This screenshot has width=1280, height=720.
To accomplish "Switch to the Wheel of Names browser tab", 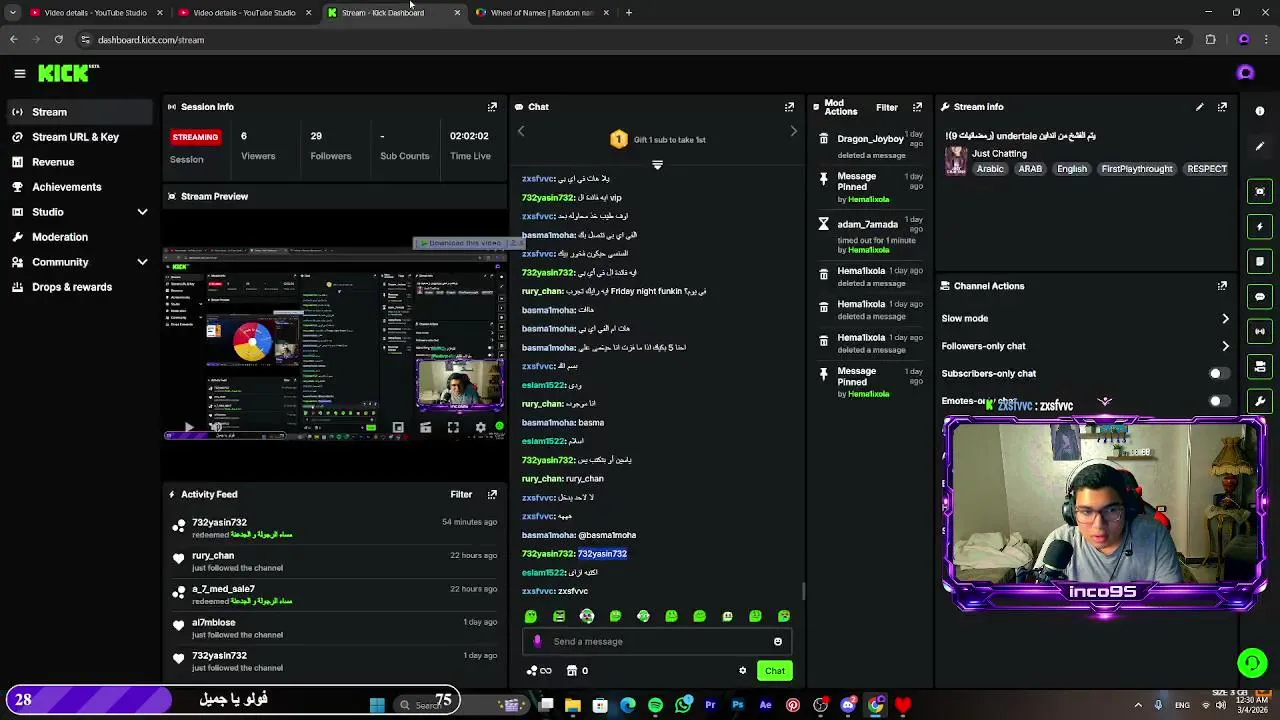I will (541, 13).
